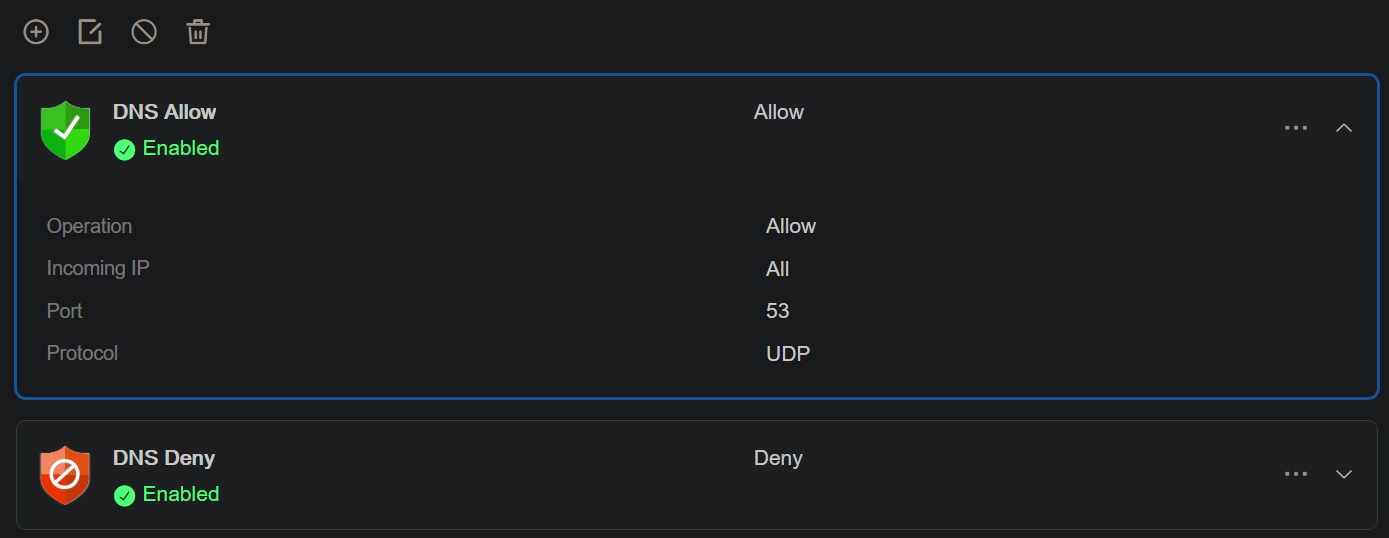The height and width of the screenshot is (538, 1389).
Task: Click the Port value 53
Action: pos(778,311)
